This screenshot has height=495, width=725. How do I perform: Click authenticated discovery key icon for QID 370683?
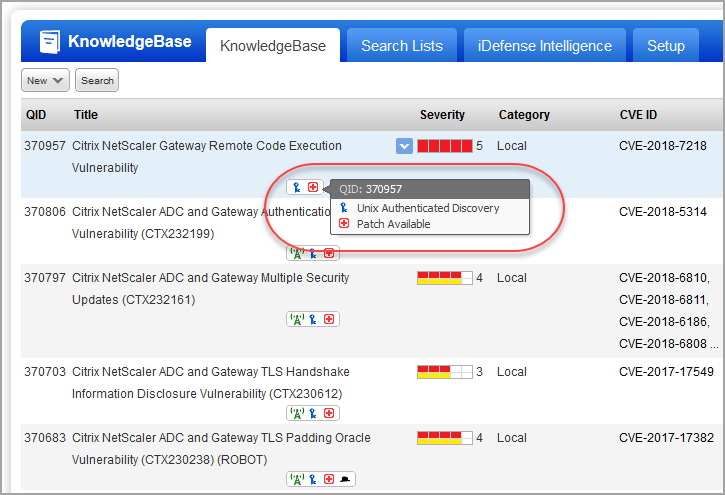click(x=313, y=479)
